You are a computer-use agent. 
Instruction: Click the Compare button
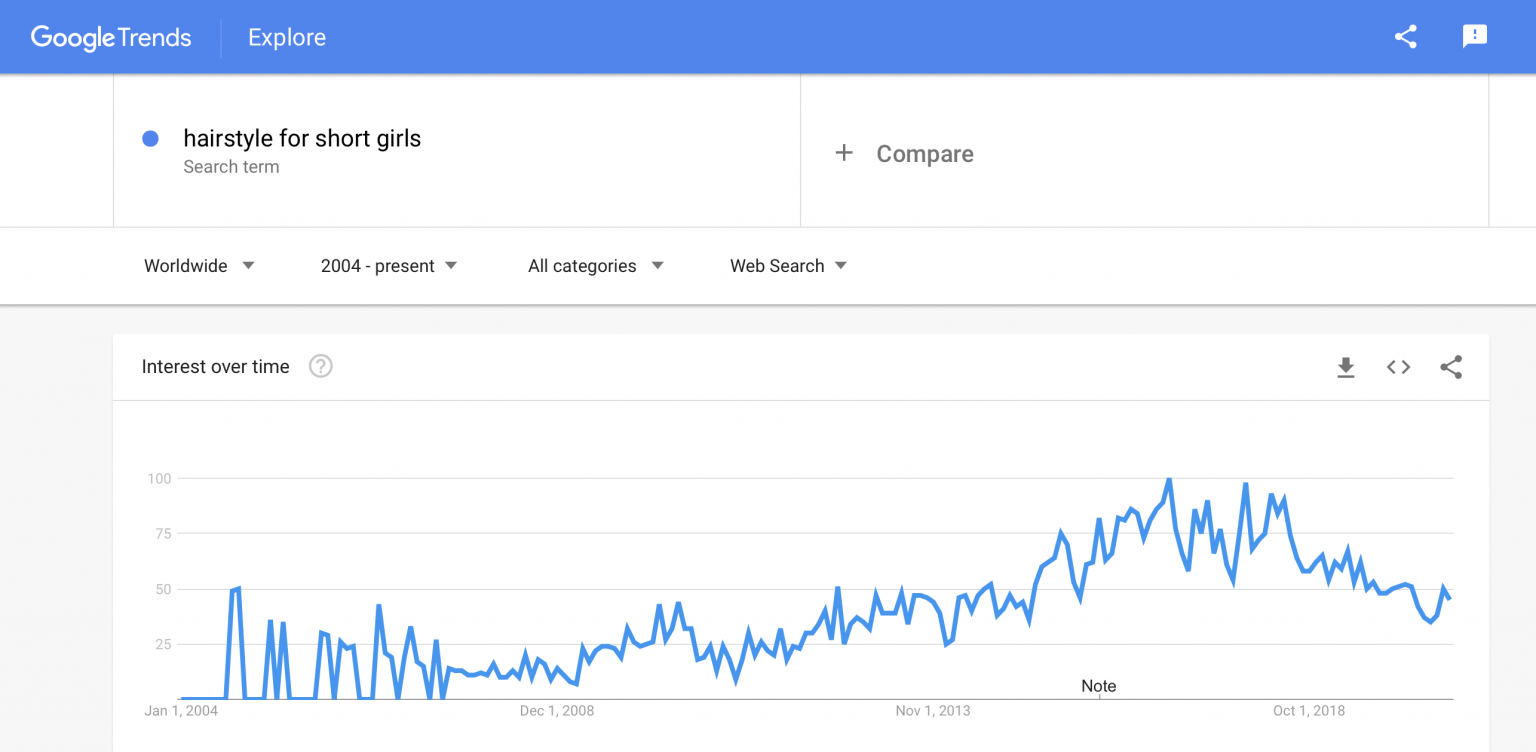[924, 154]
